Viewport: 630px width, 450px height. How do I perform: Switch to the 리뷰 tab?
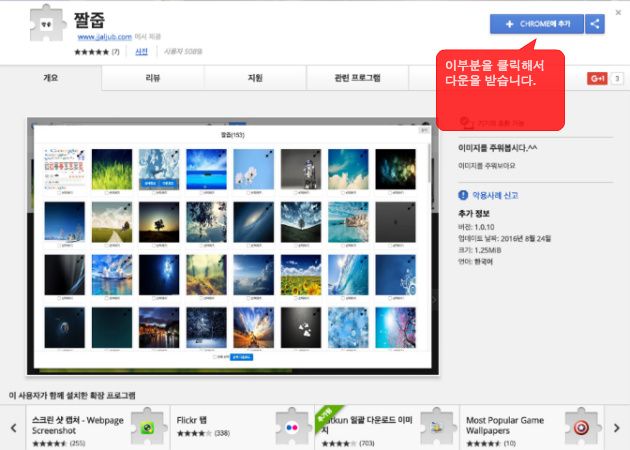153,78
